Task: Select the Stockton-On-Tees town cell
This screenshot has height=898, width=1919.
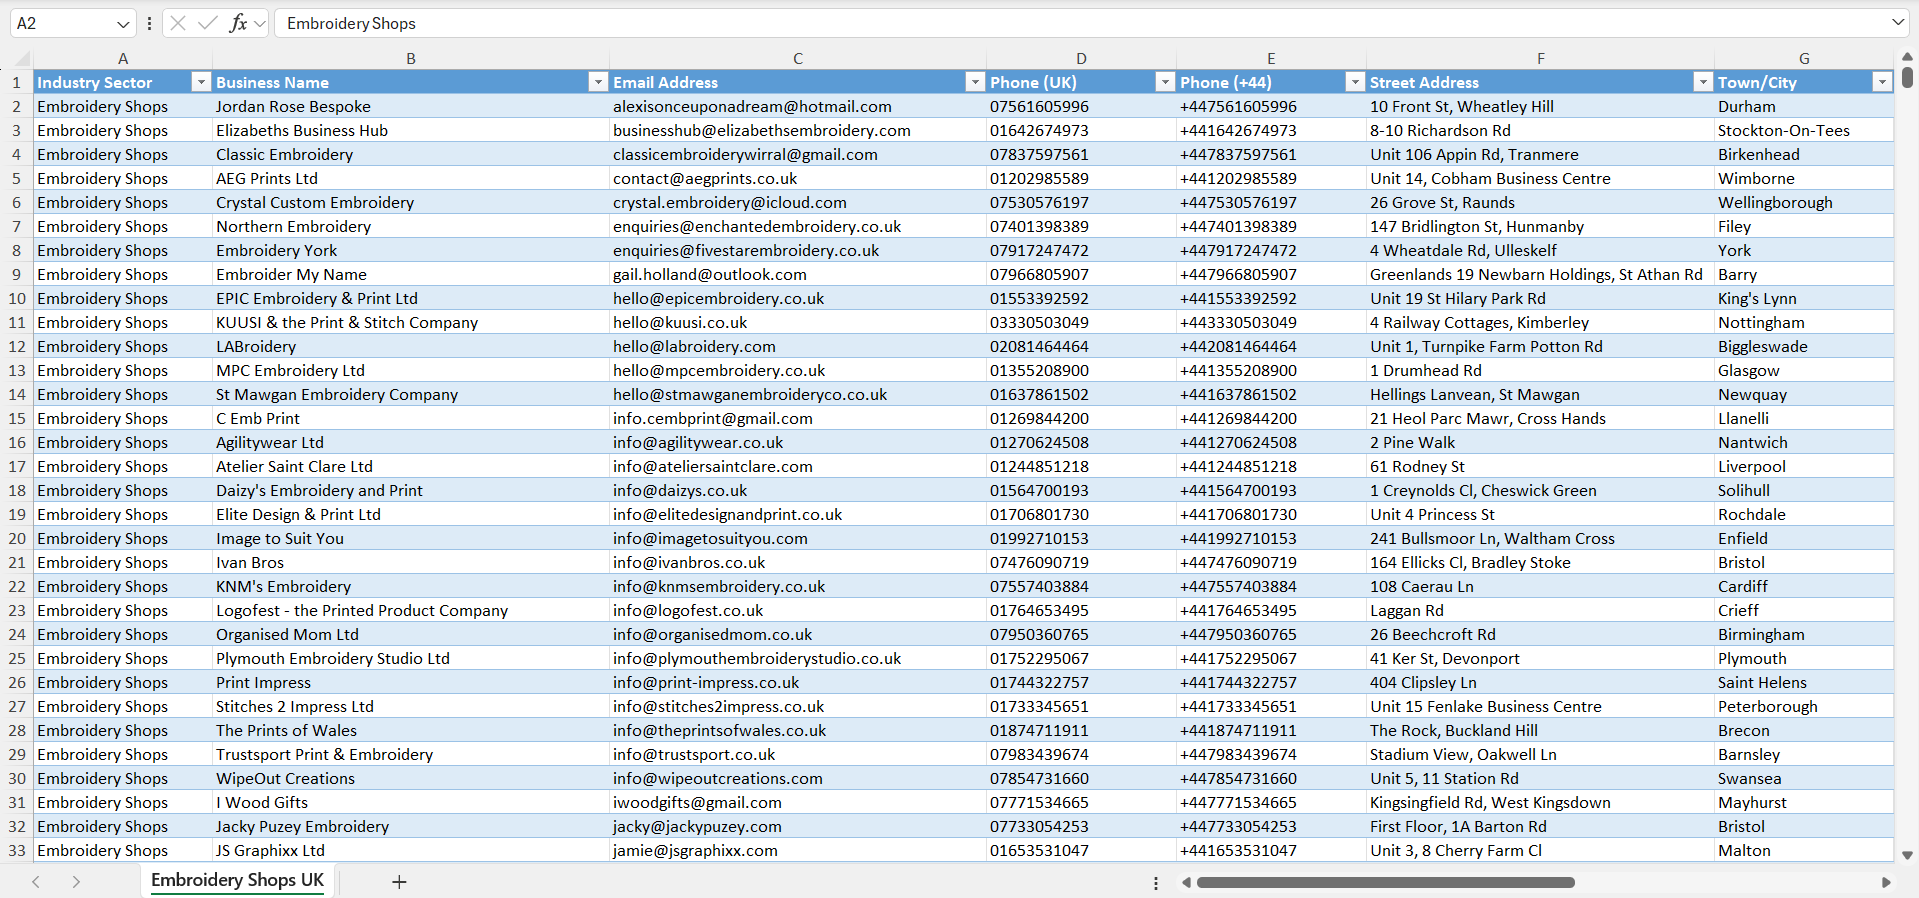Action: click(x=1804, y=130)
